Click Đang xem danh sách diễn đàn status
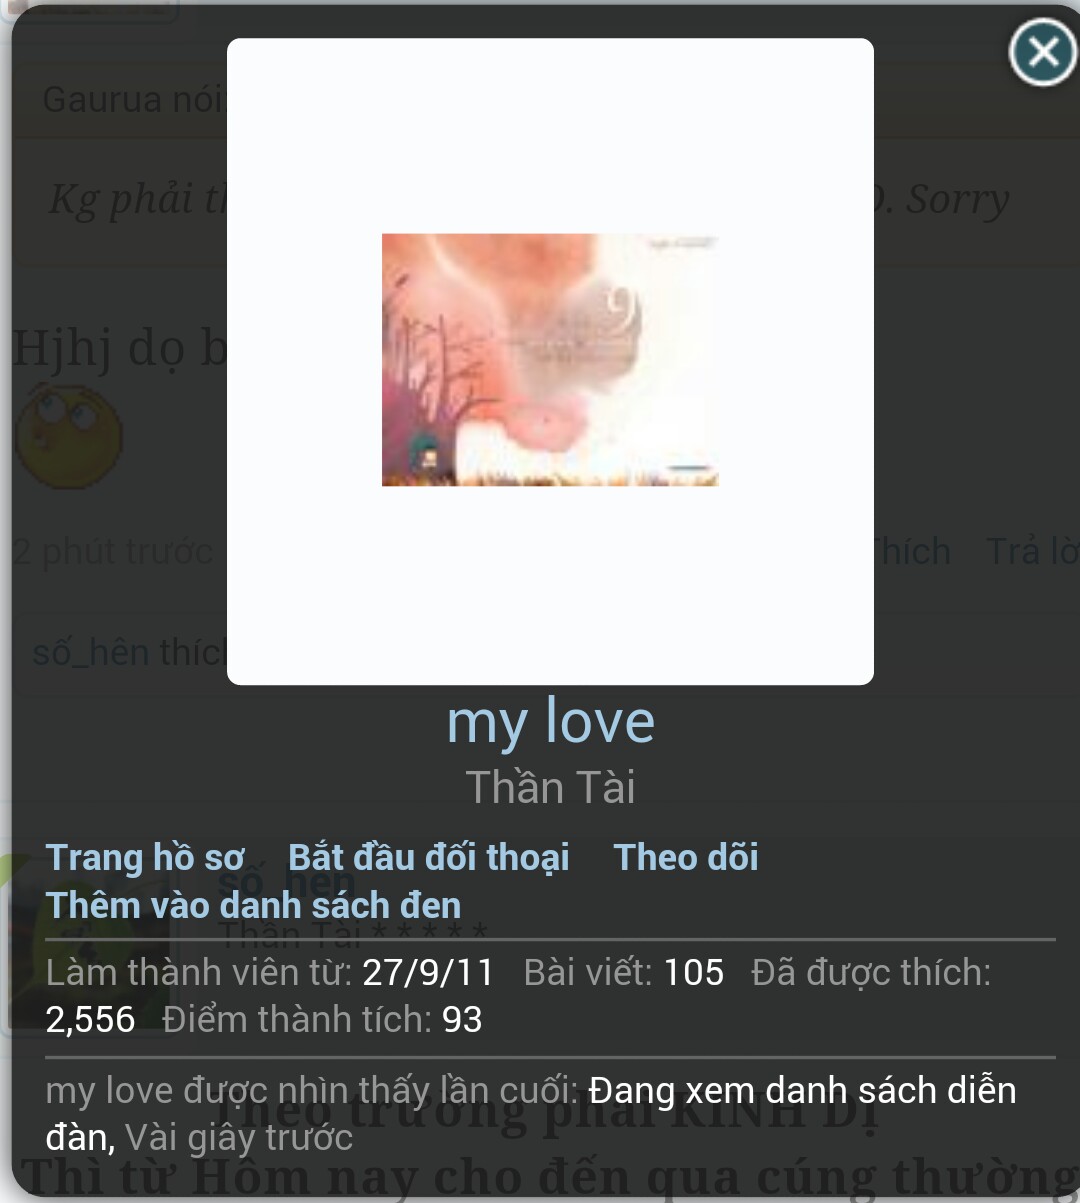 [531, 1113]
